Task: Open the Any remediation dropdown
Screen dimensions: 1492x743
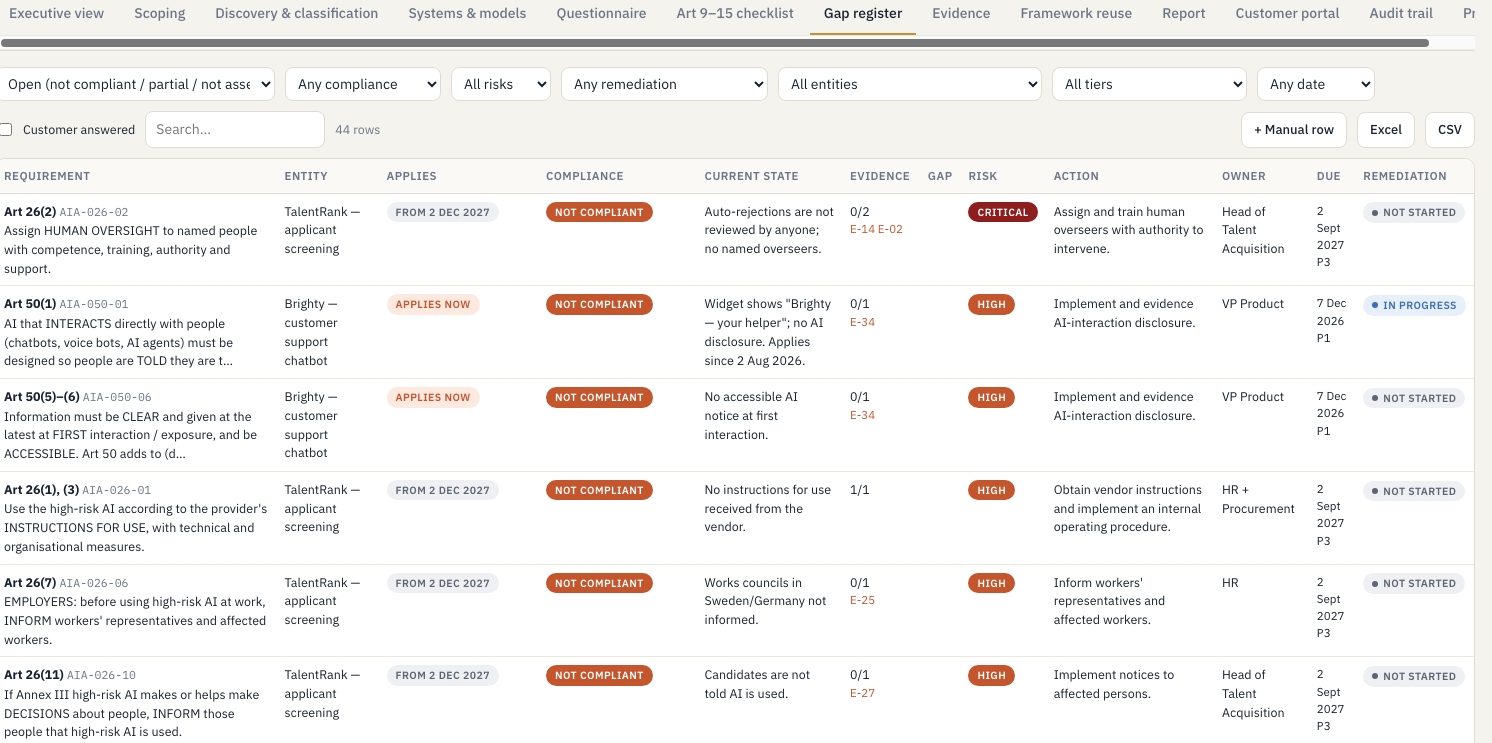Action: tap(664, 84)
